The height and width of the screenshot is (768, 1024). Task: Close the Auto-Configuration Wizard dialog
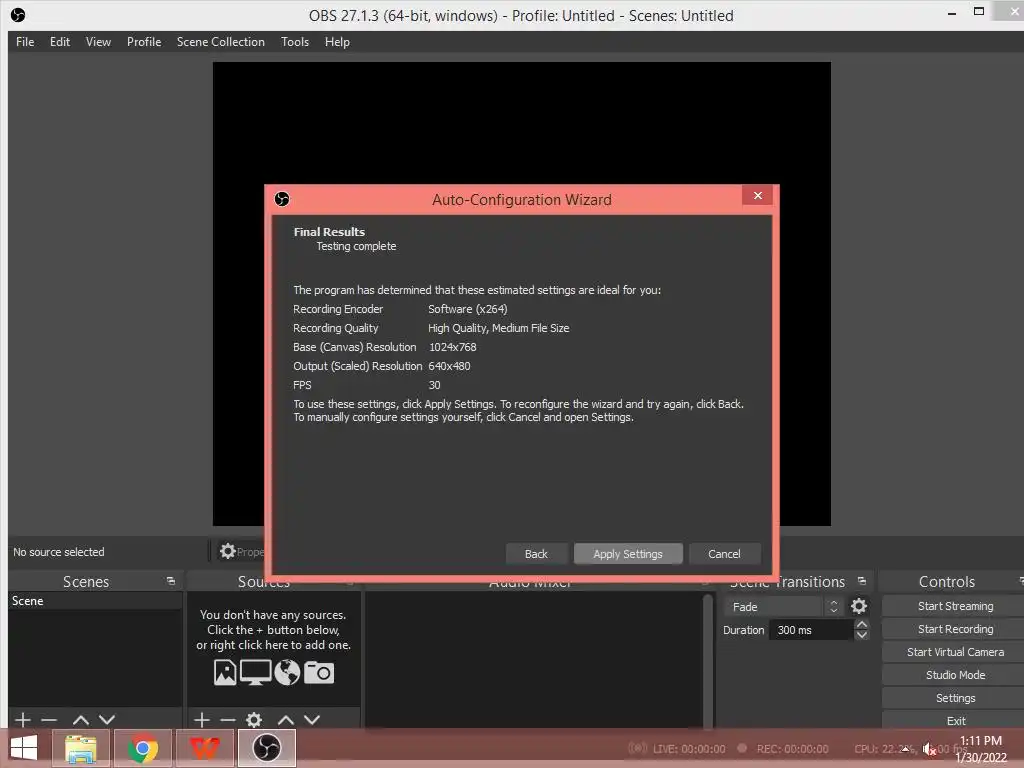click(758, 195)
